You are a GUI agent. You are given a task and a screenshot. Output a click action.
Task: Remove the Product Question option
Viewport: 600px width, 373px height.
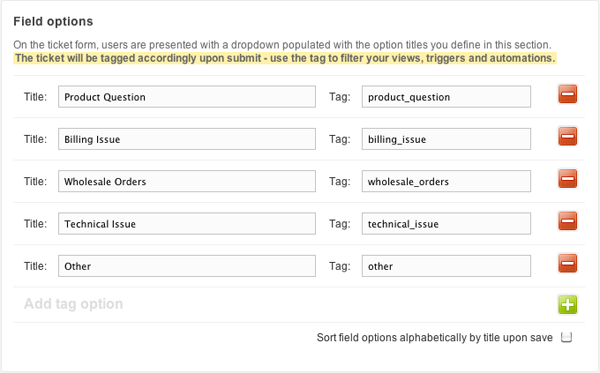(x=567, y=94)
